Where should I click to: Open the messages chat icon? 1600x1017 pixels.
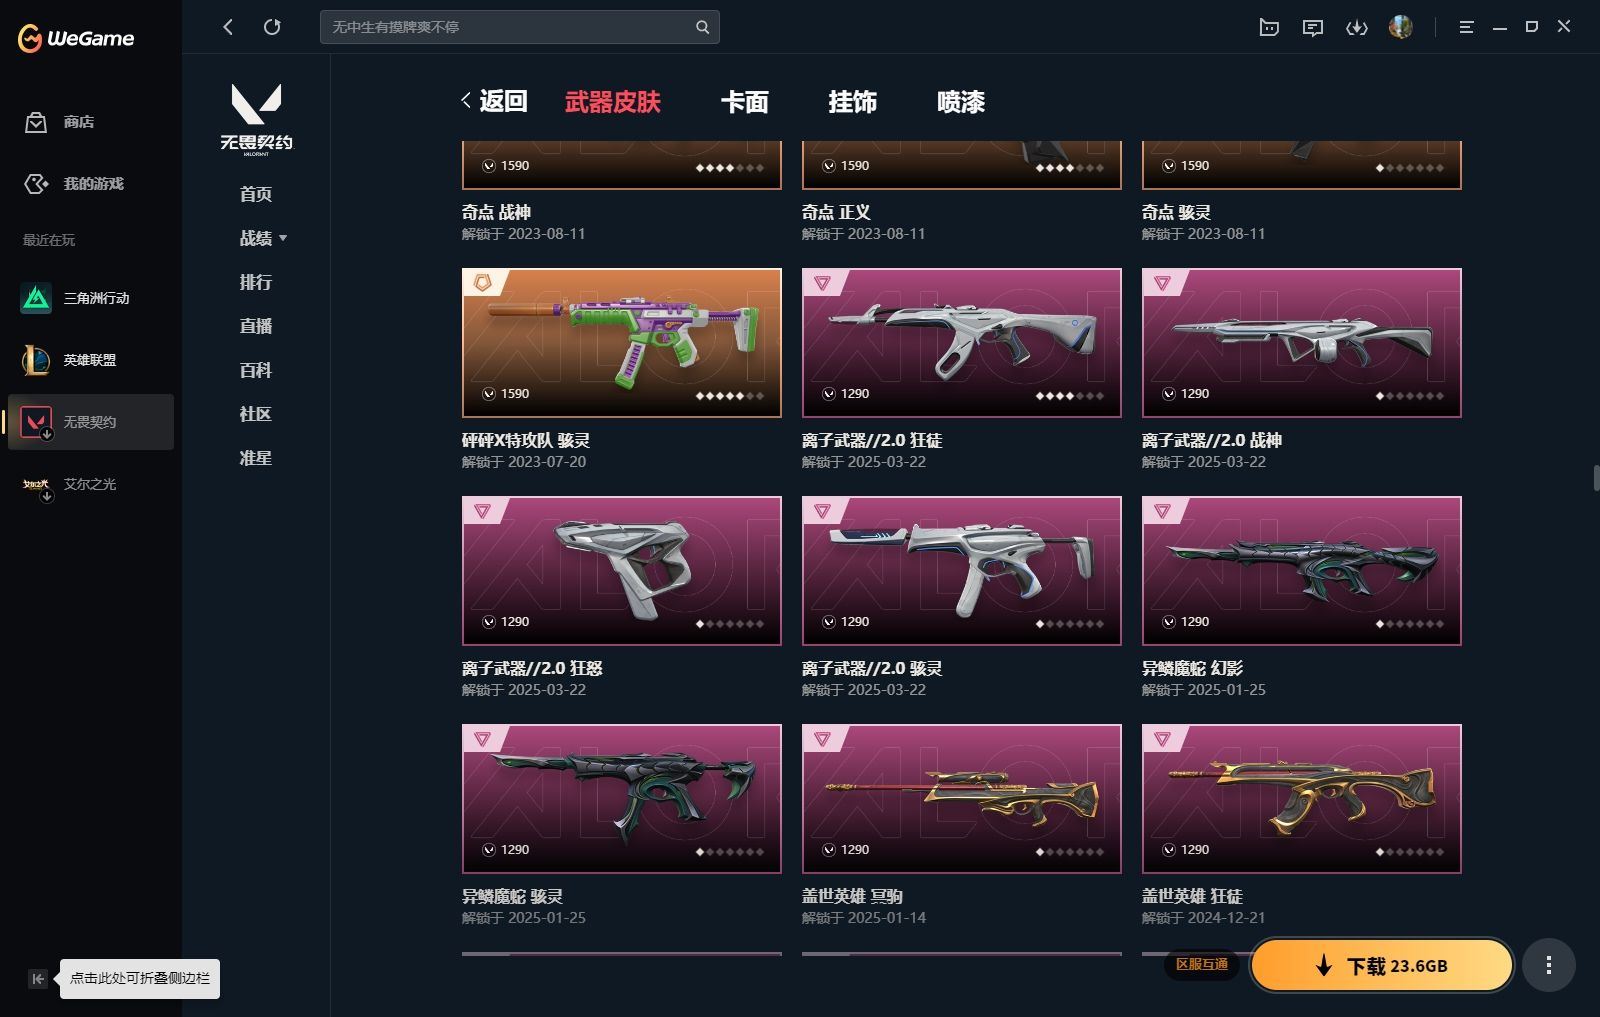[x=1313, y=28]
